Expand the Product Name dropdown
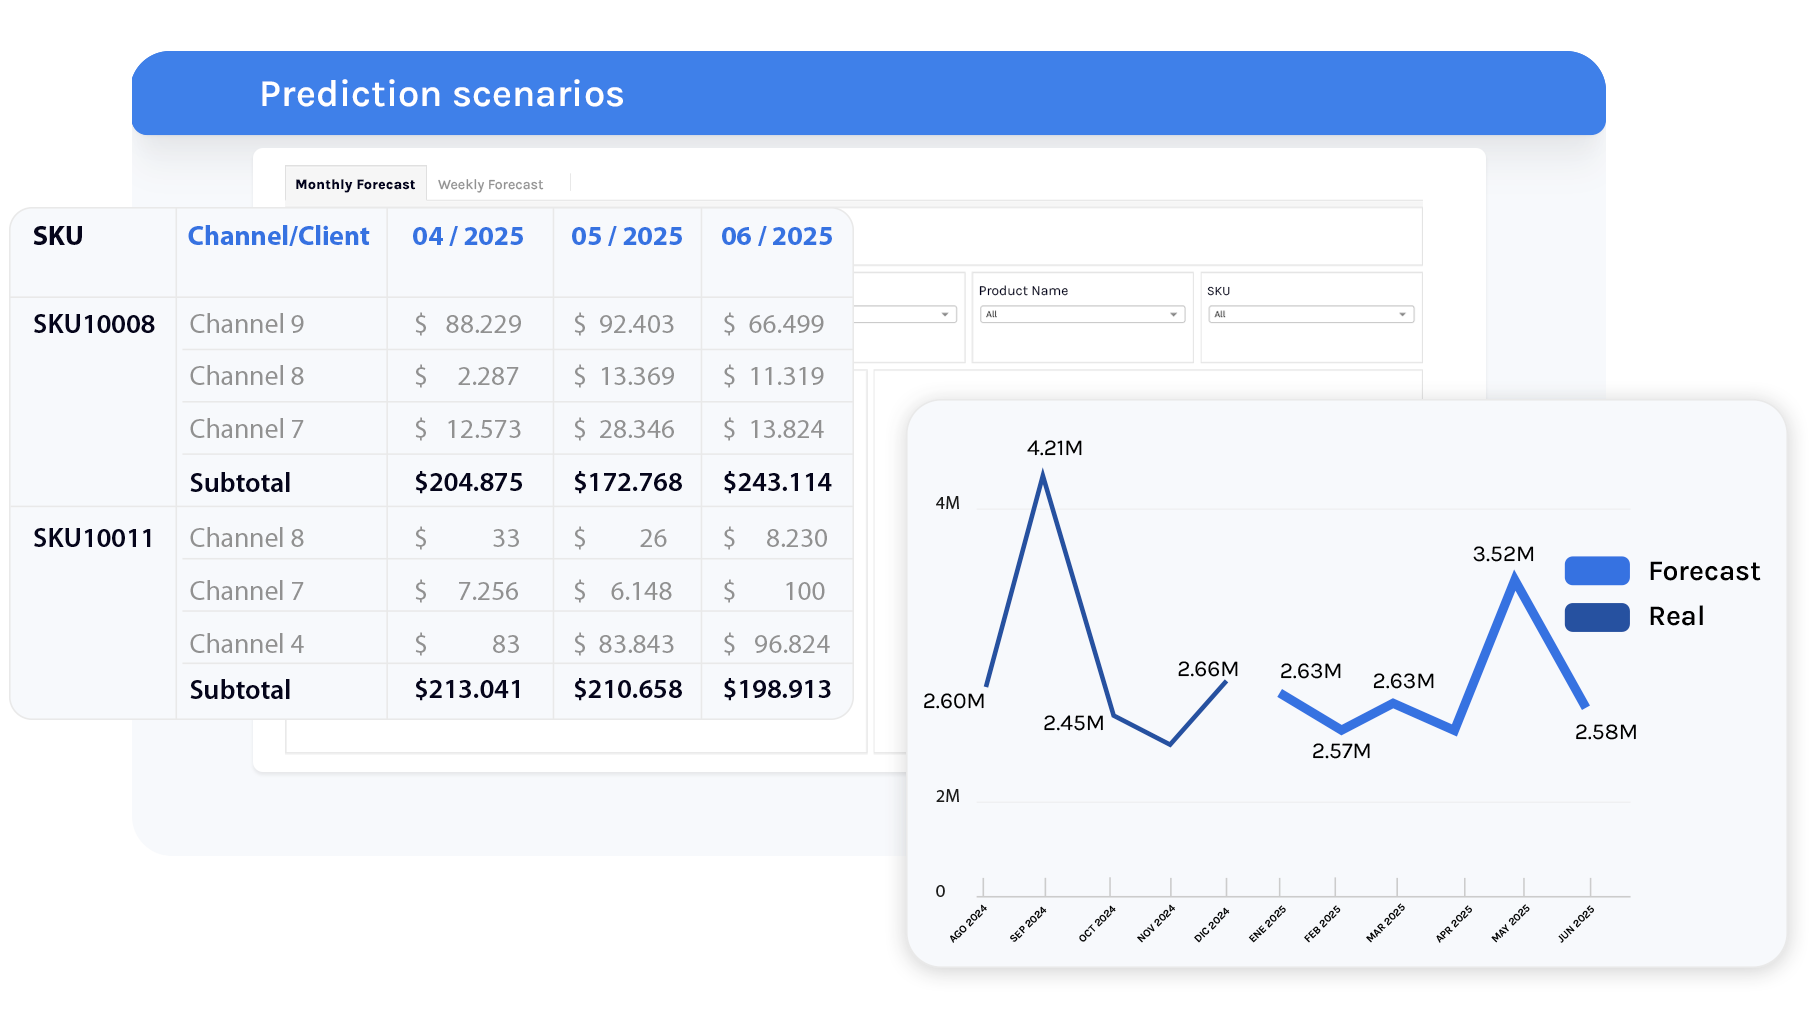Viewport: 1813px width, 1011px height. (1082, 314)
